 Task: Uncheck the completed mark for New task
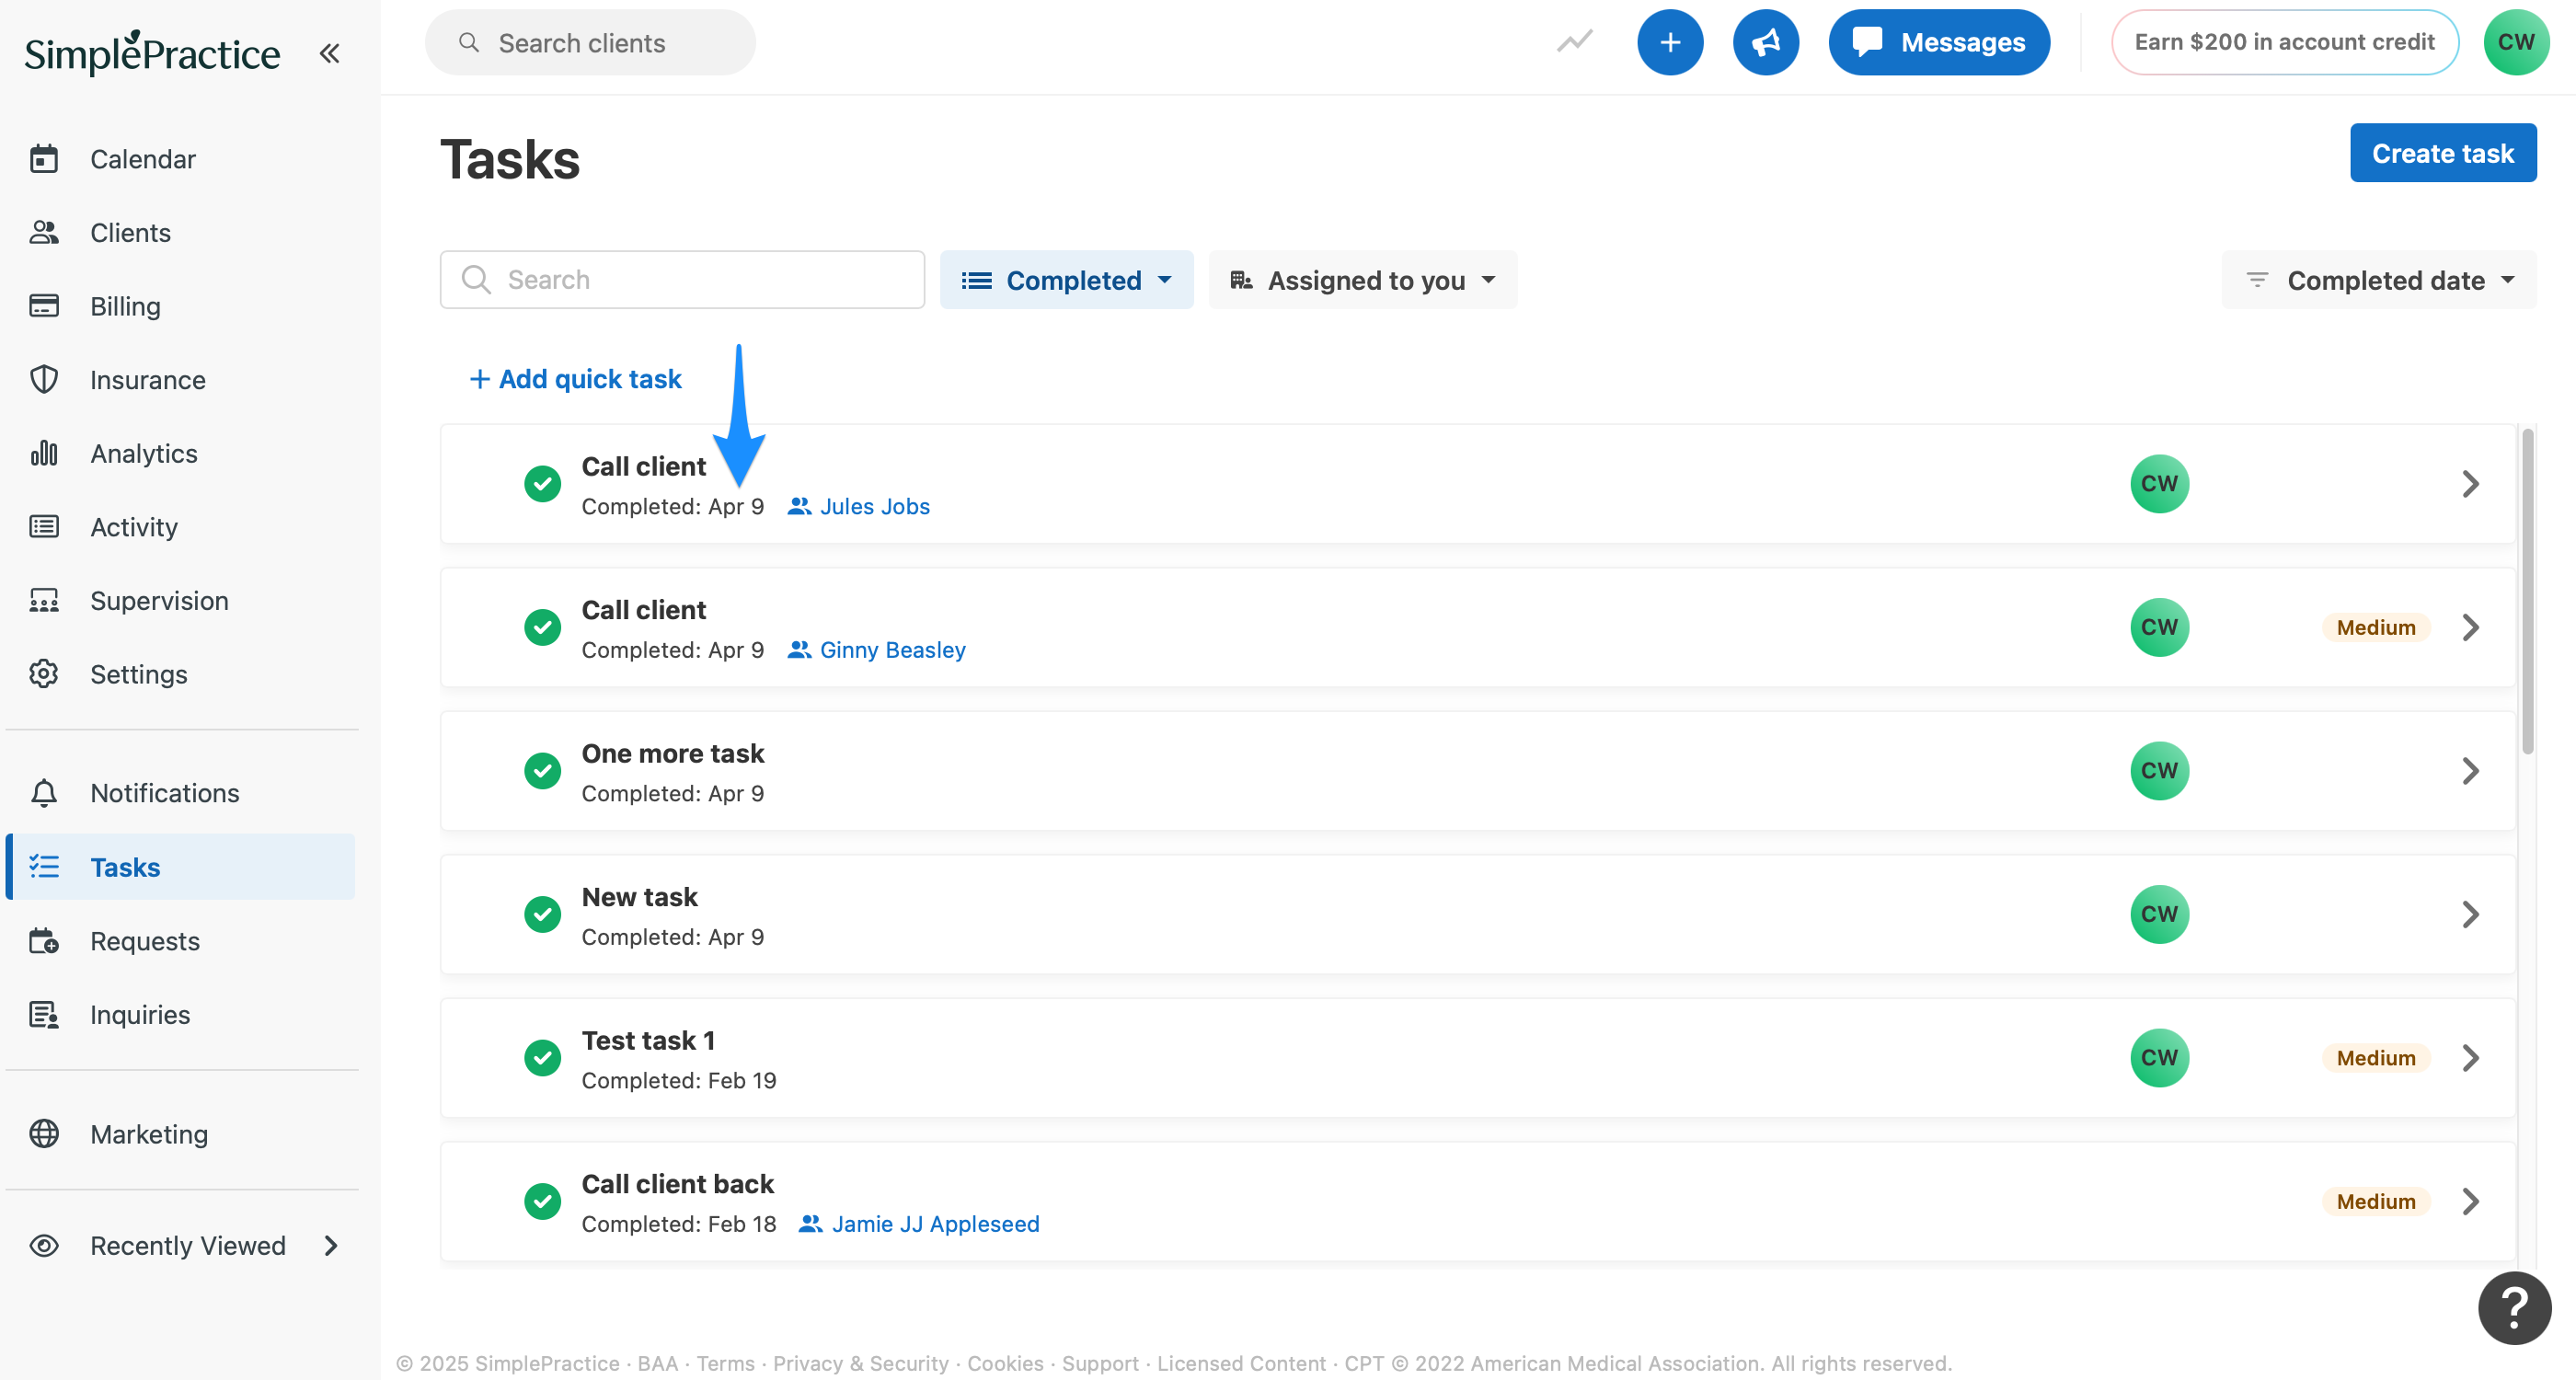pos(543,914)
